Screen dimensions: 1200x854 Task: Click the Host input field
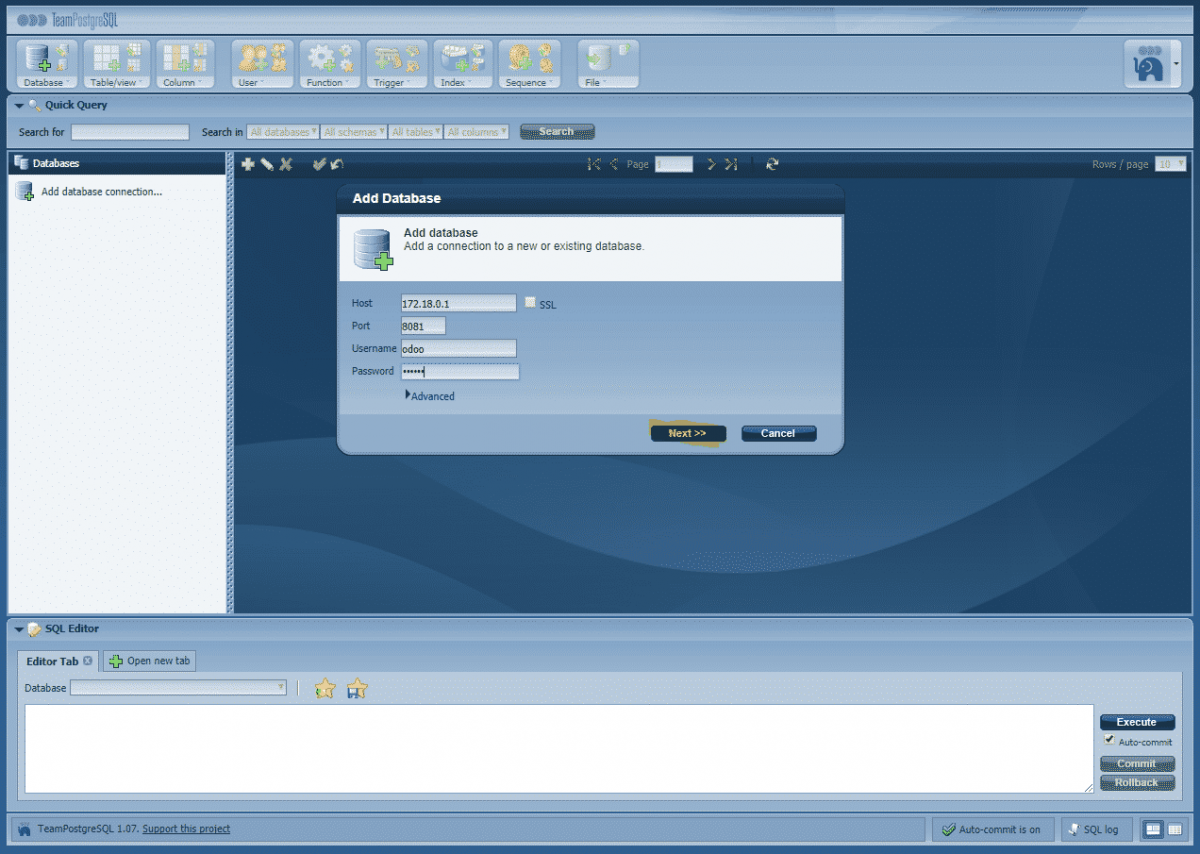pyautogui.click(x=458, y=303)
